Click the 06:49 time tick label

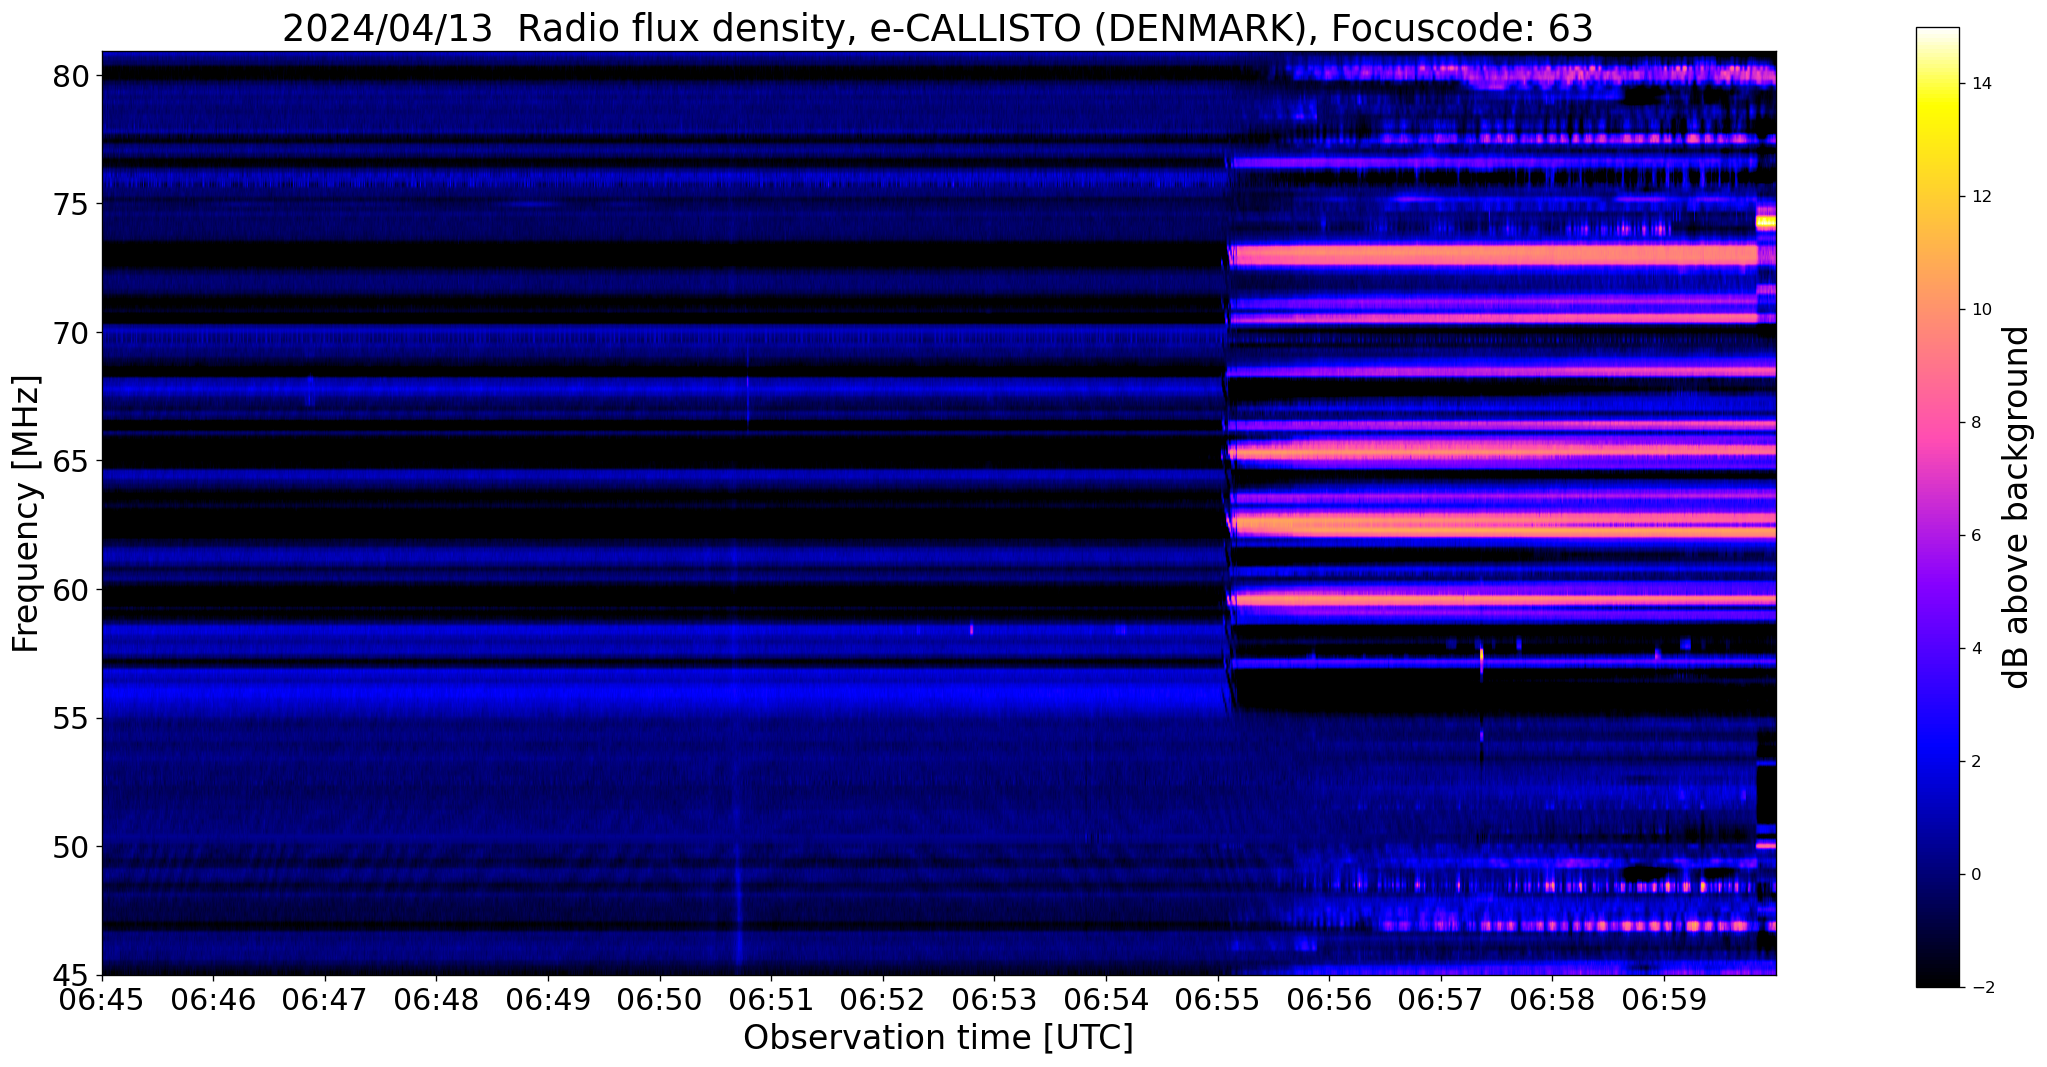click(548, 998)
